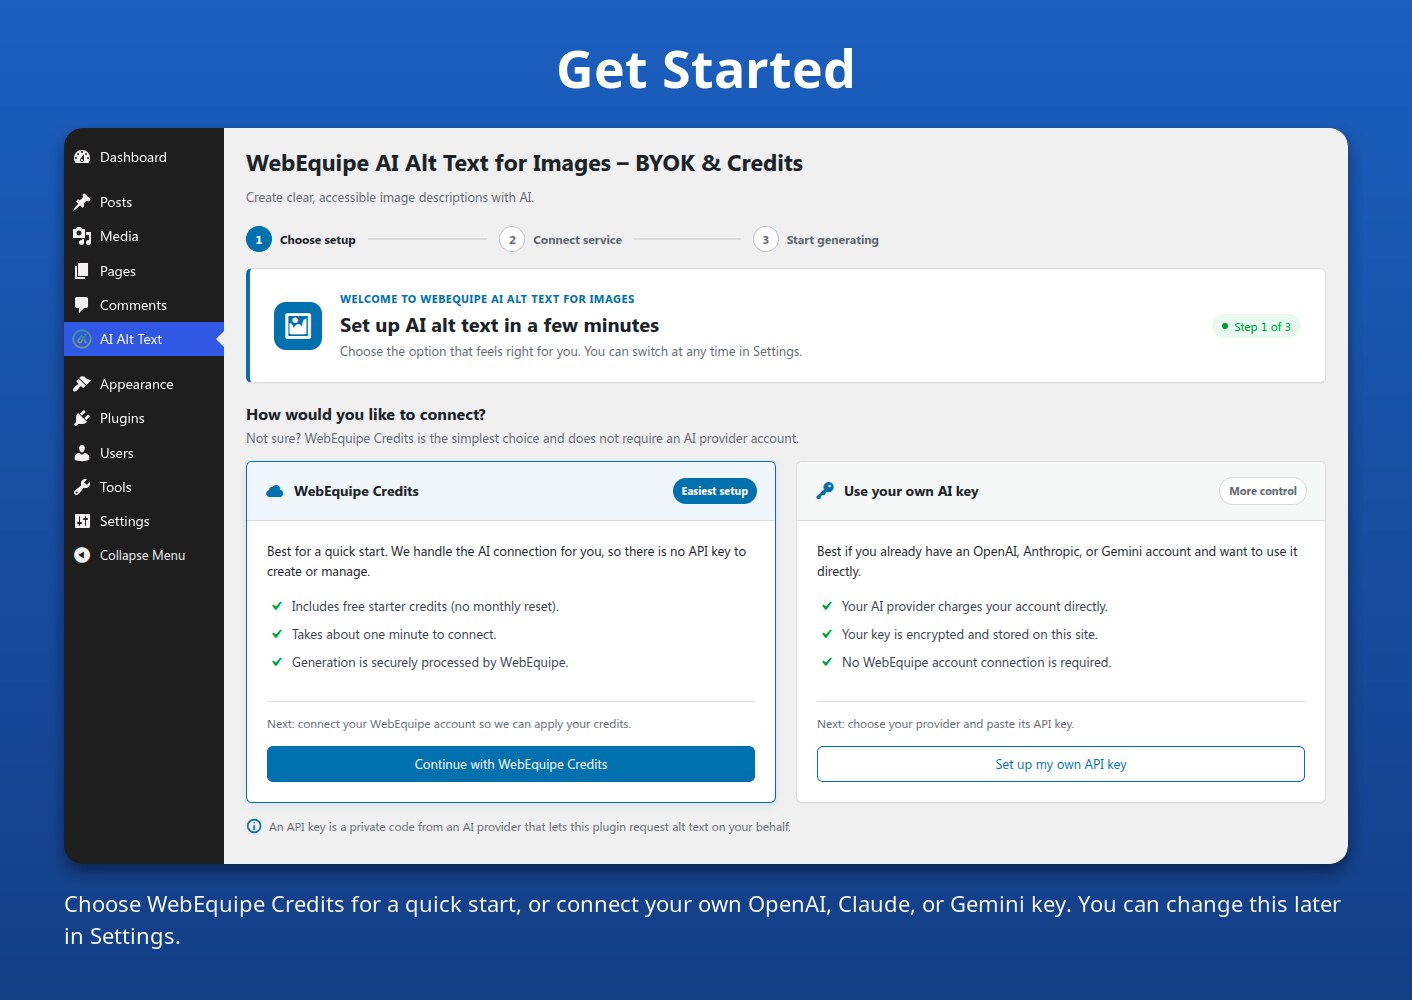Screen dimensions: 1412x1000
Task: Select step 1 Choose setup circle
Action: (259, 240)
